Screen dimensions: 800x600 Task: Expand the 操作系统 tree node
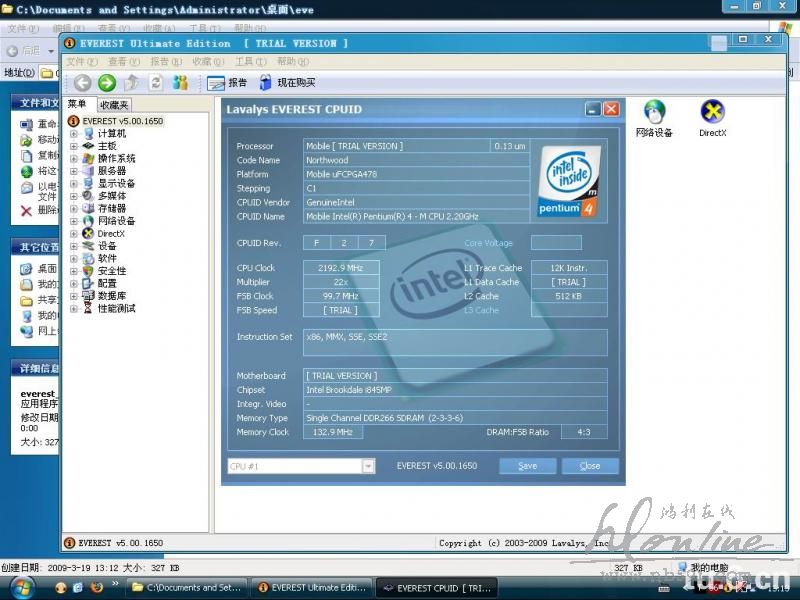coord(73,159)
